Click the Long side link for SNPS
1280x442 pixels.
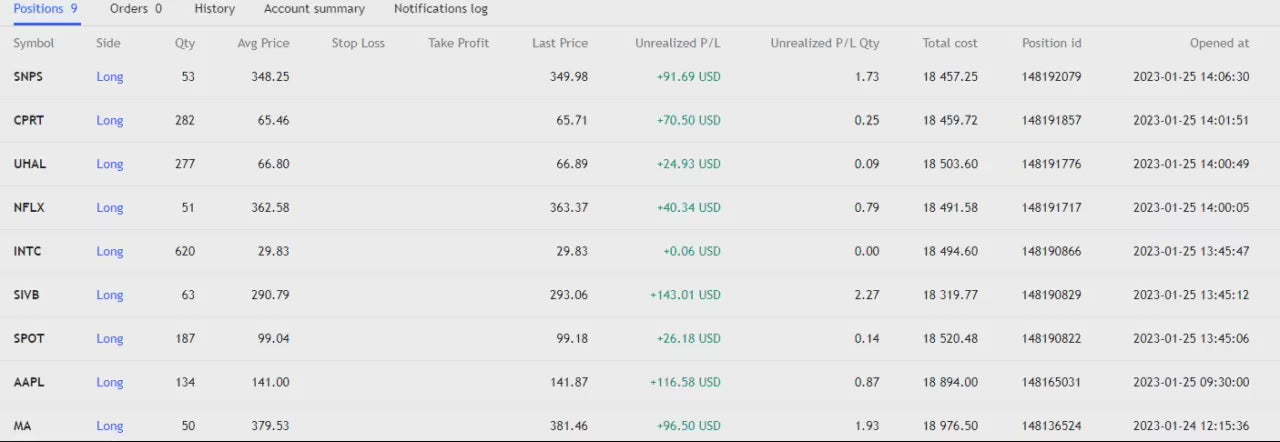click(x=110, y=77)
